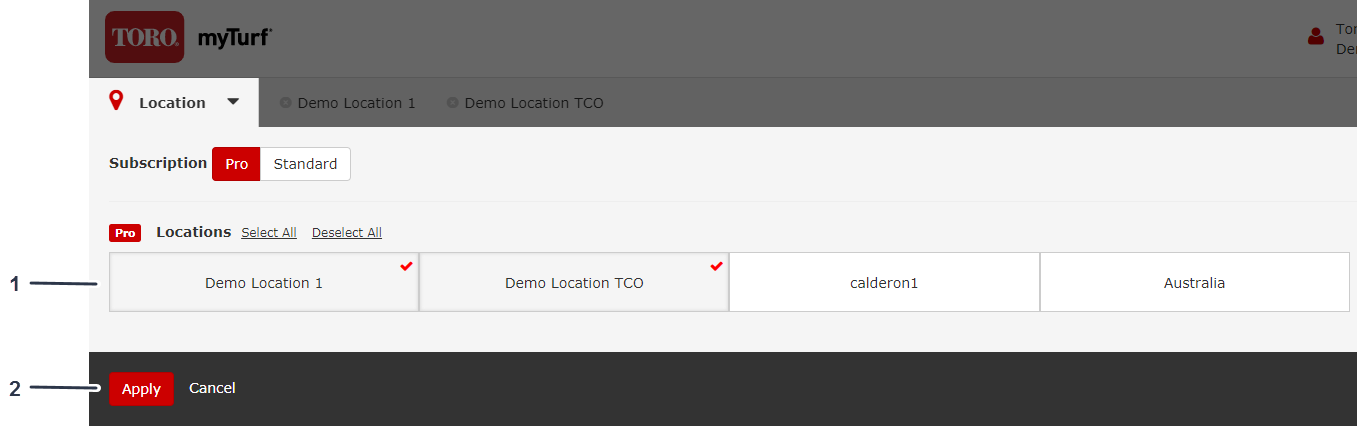Click the Toro logo
The image size is (1357, 426).
tap(144, 37)
